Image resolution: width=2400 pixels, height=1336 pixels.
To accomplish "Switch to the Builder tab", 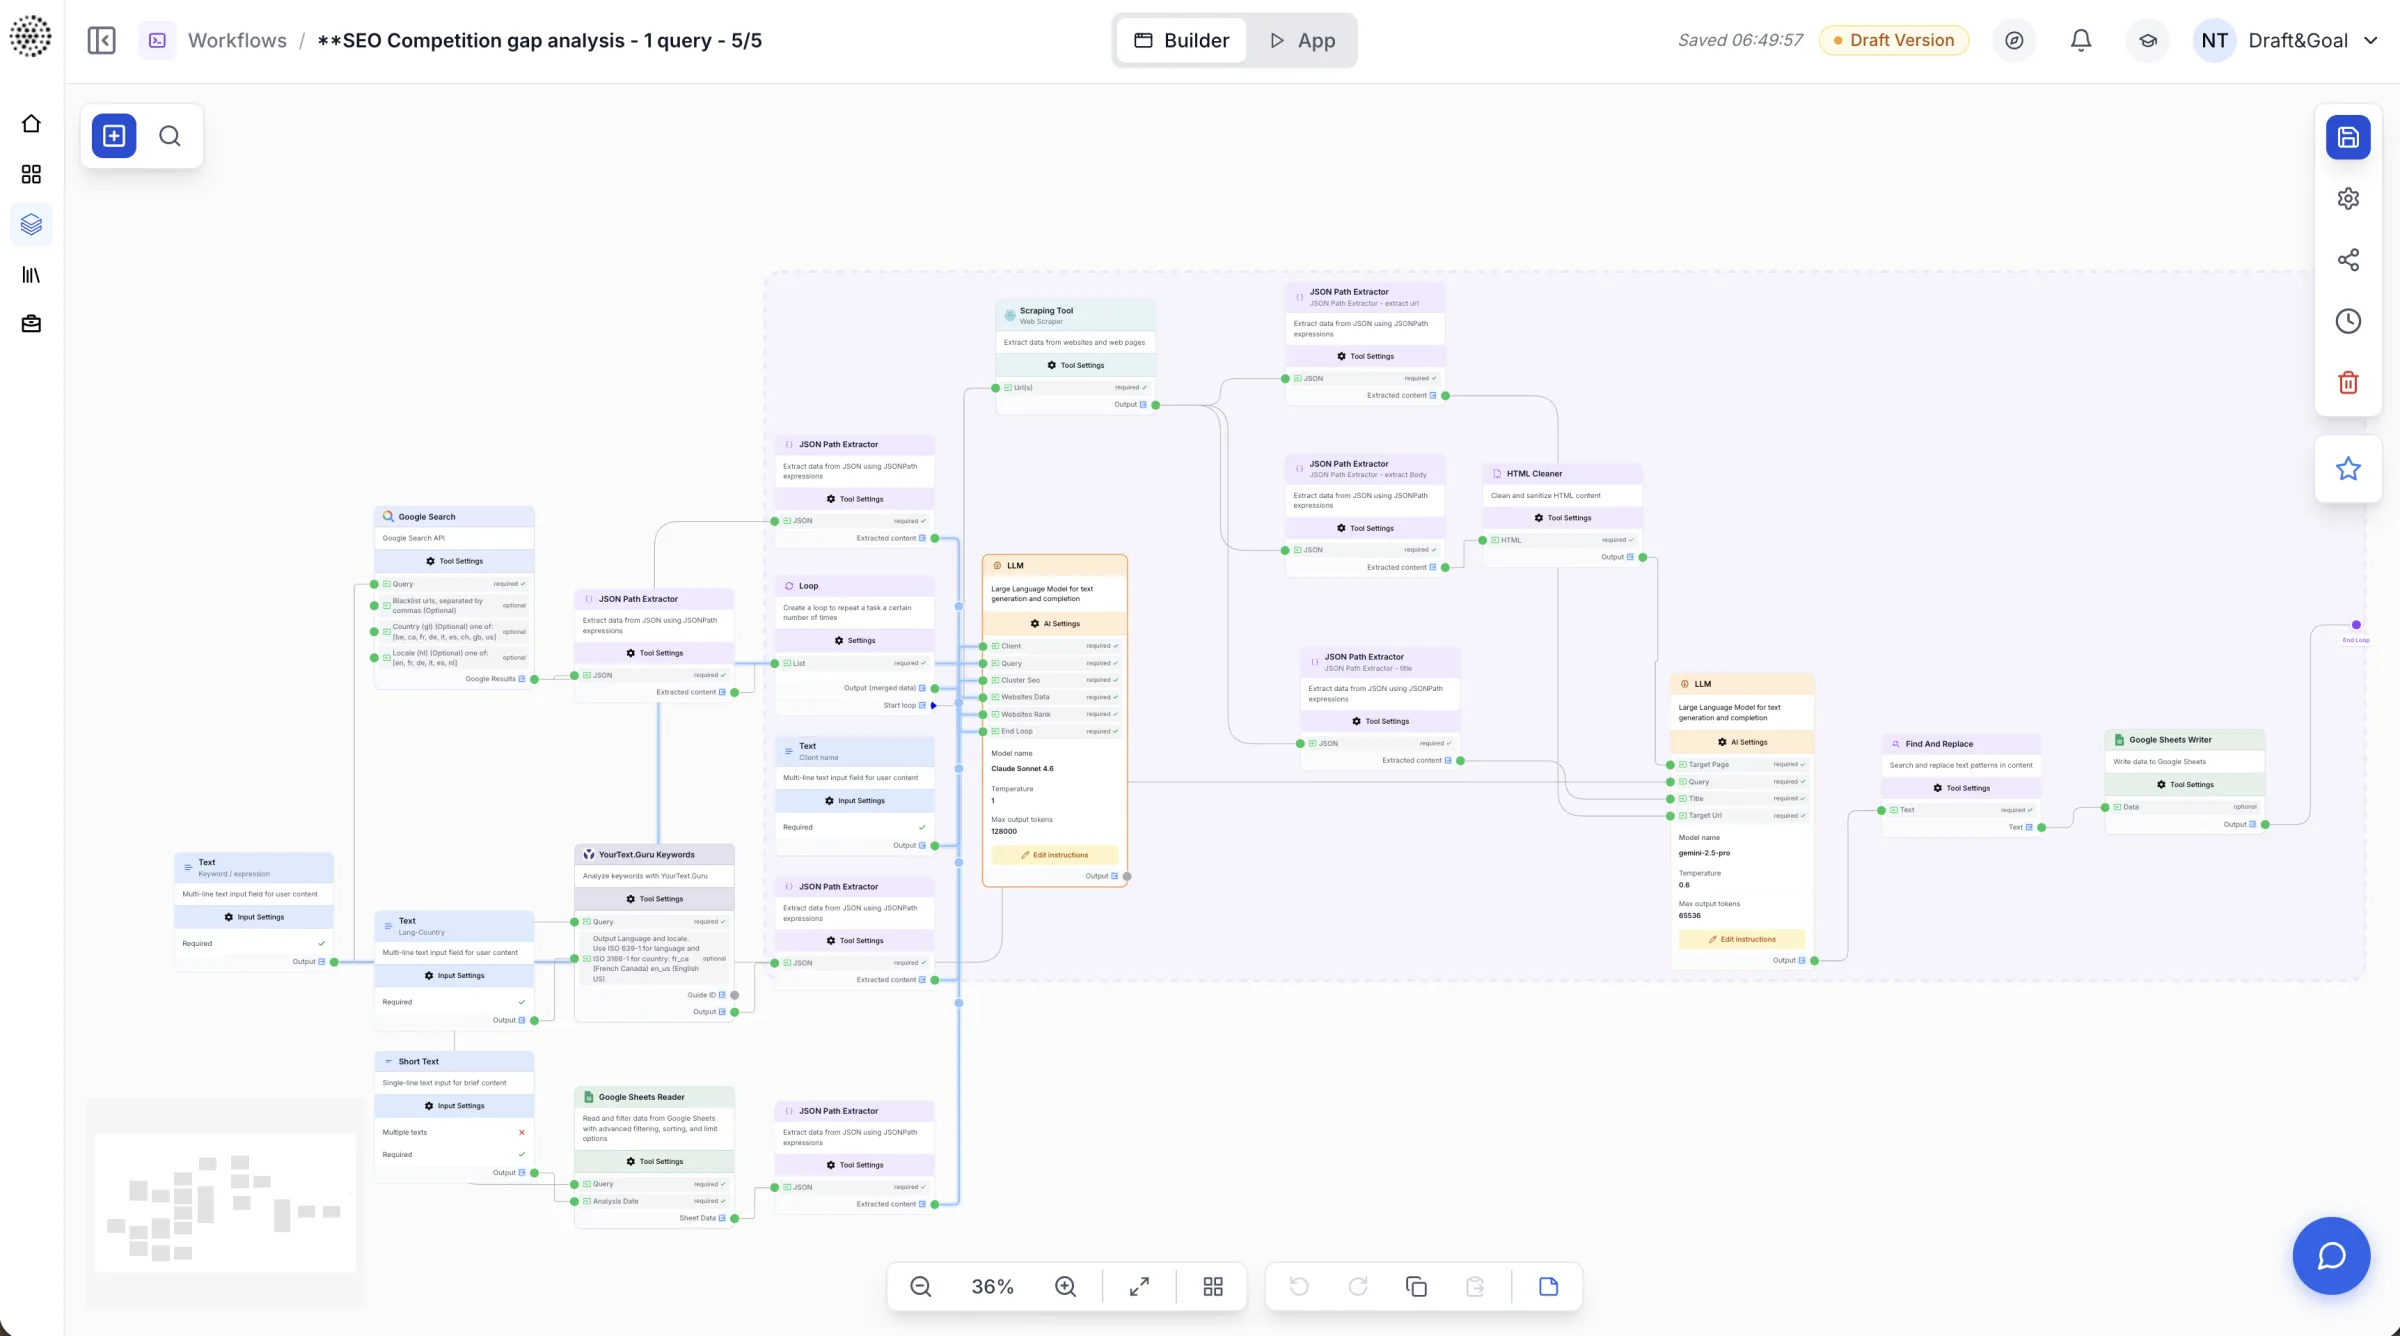I will (1181, 40).
